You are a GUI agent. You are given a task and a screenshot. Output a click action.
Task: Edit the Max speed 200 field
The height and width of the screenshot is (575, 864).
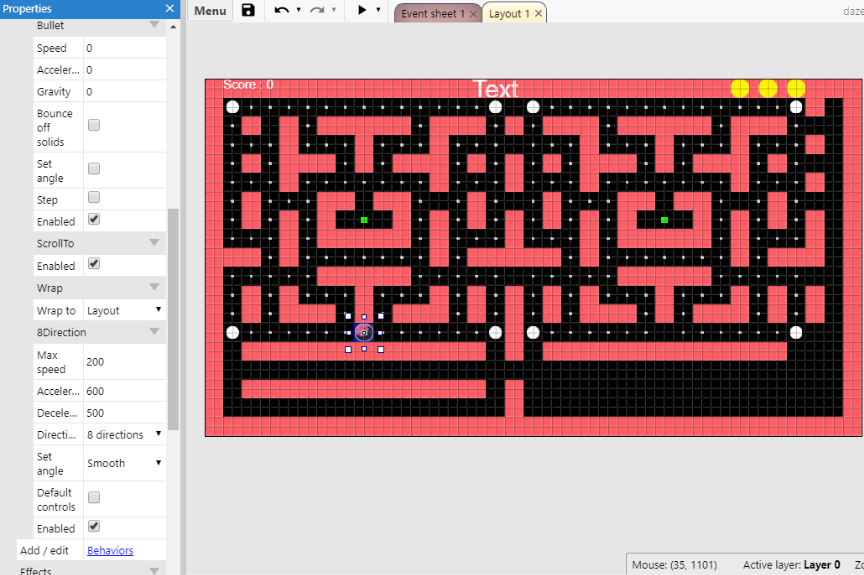coord(125,362)
